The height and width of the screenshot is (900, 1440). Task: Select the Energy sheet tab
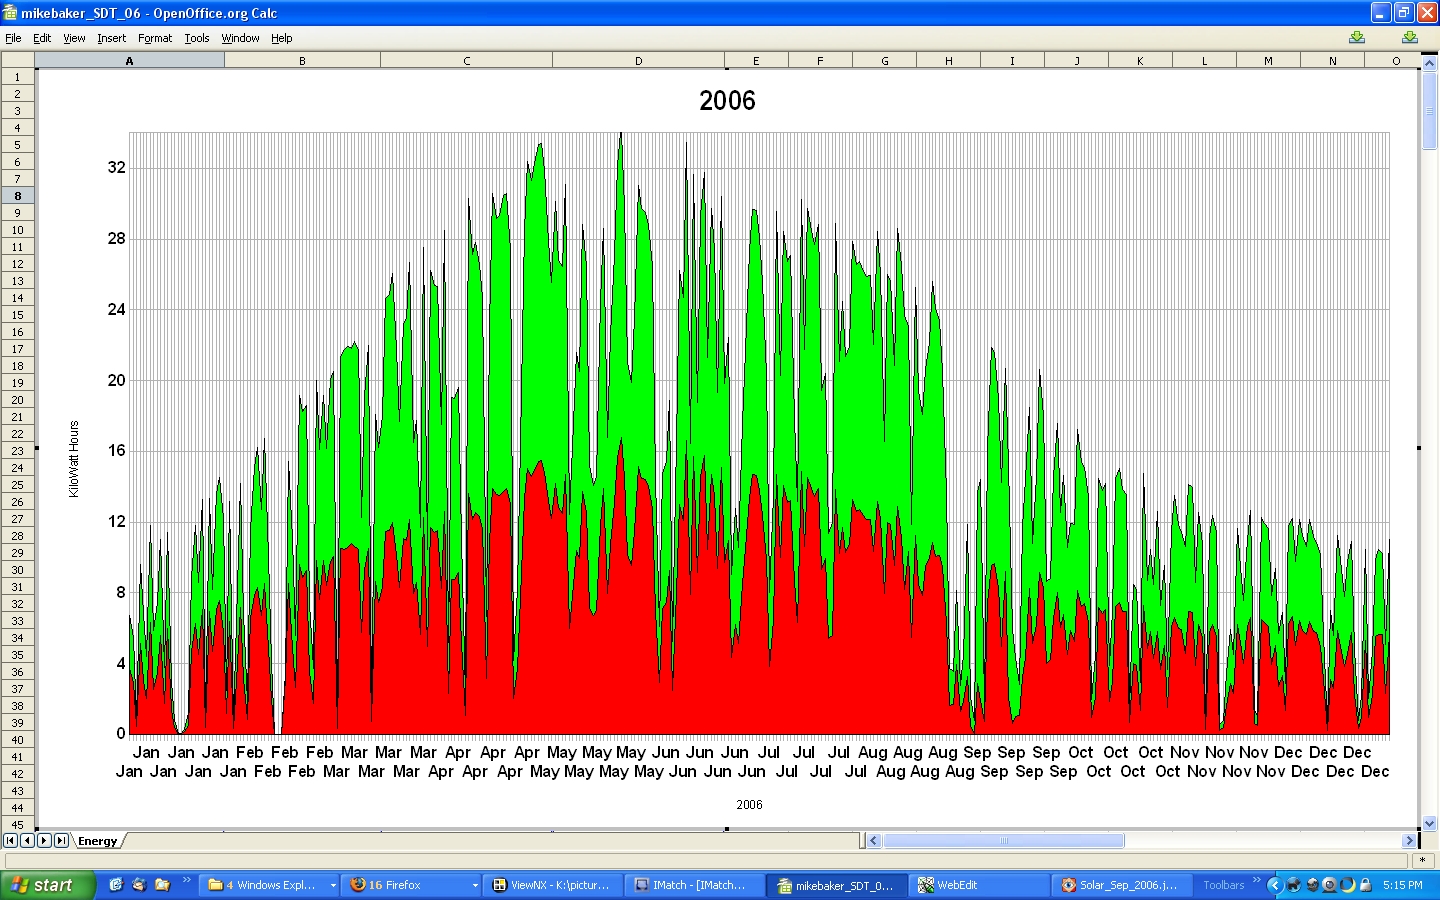click(98, 841)
